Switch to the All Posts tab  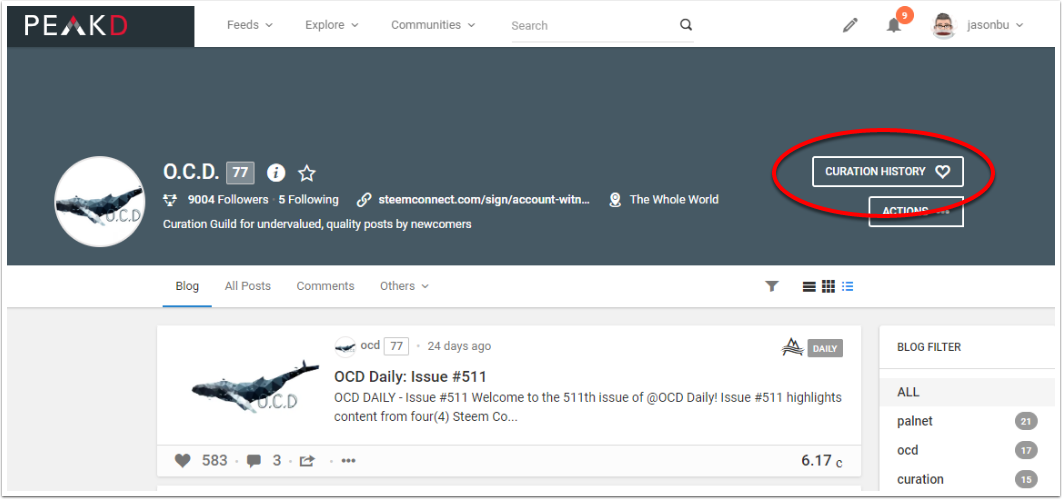pyautogui.click(x=247, y=286)
